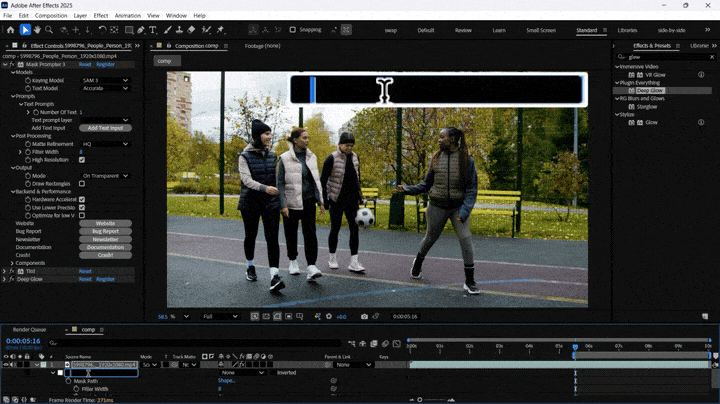This screenshot has width=720, height=404.
Task: Take snapshot with camera icon below viewer
Action: click(364, 316)
